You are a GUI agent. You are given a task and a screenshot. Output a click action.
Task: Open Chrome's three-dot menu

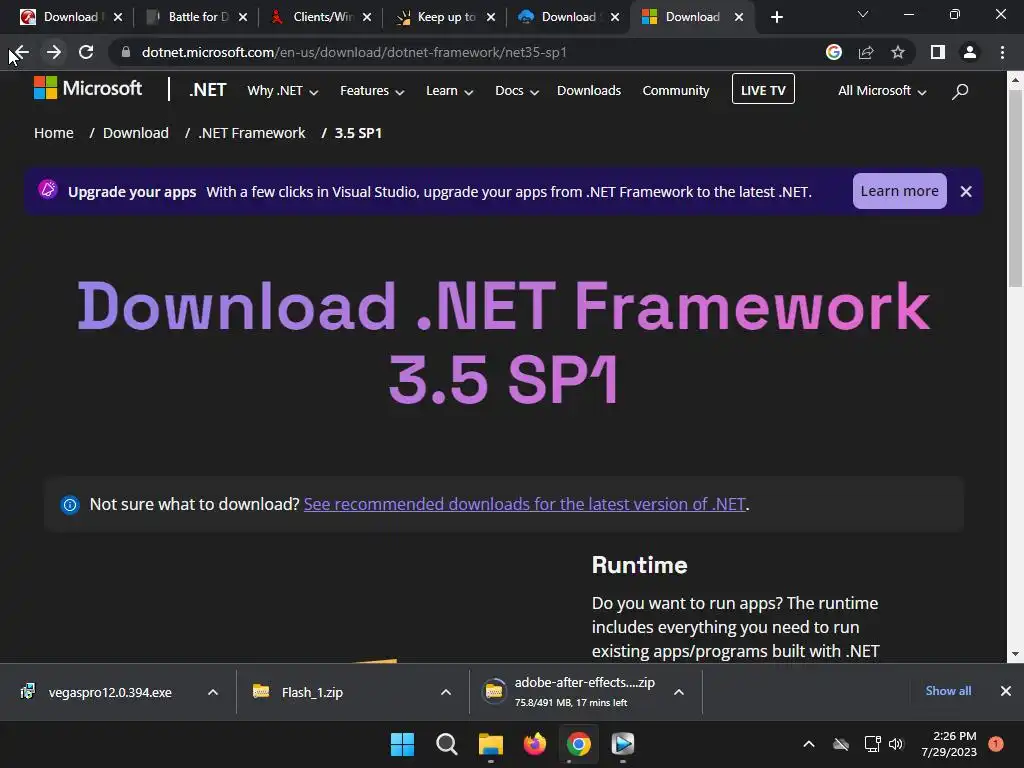(x=1002, y=52)
